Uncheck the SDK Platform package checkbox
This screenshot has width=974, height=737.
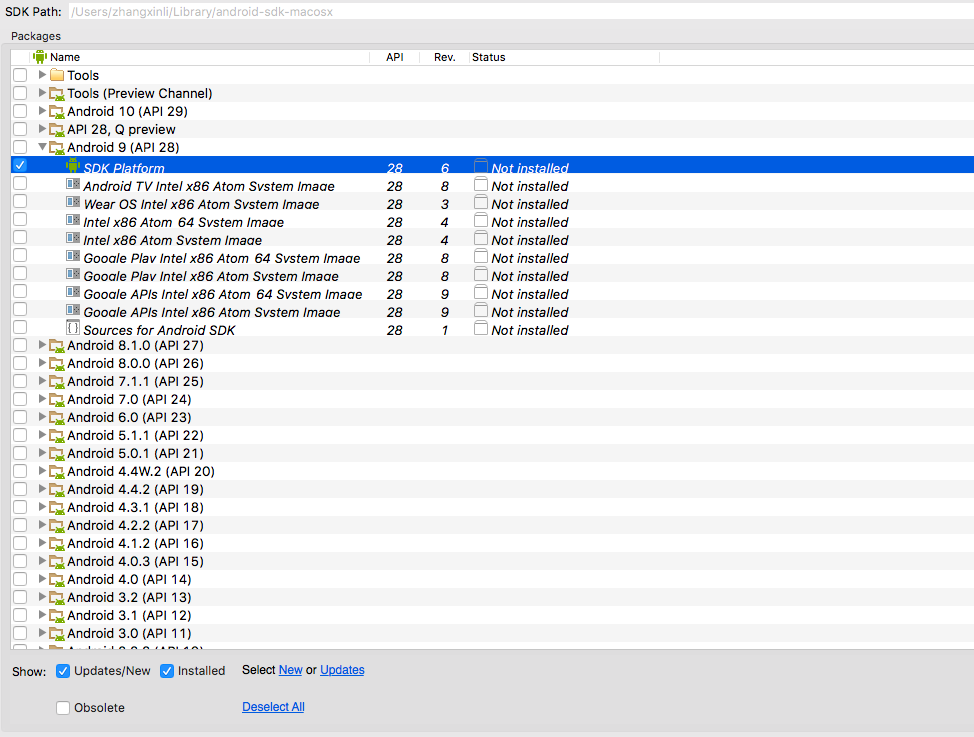20,165
